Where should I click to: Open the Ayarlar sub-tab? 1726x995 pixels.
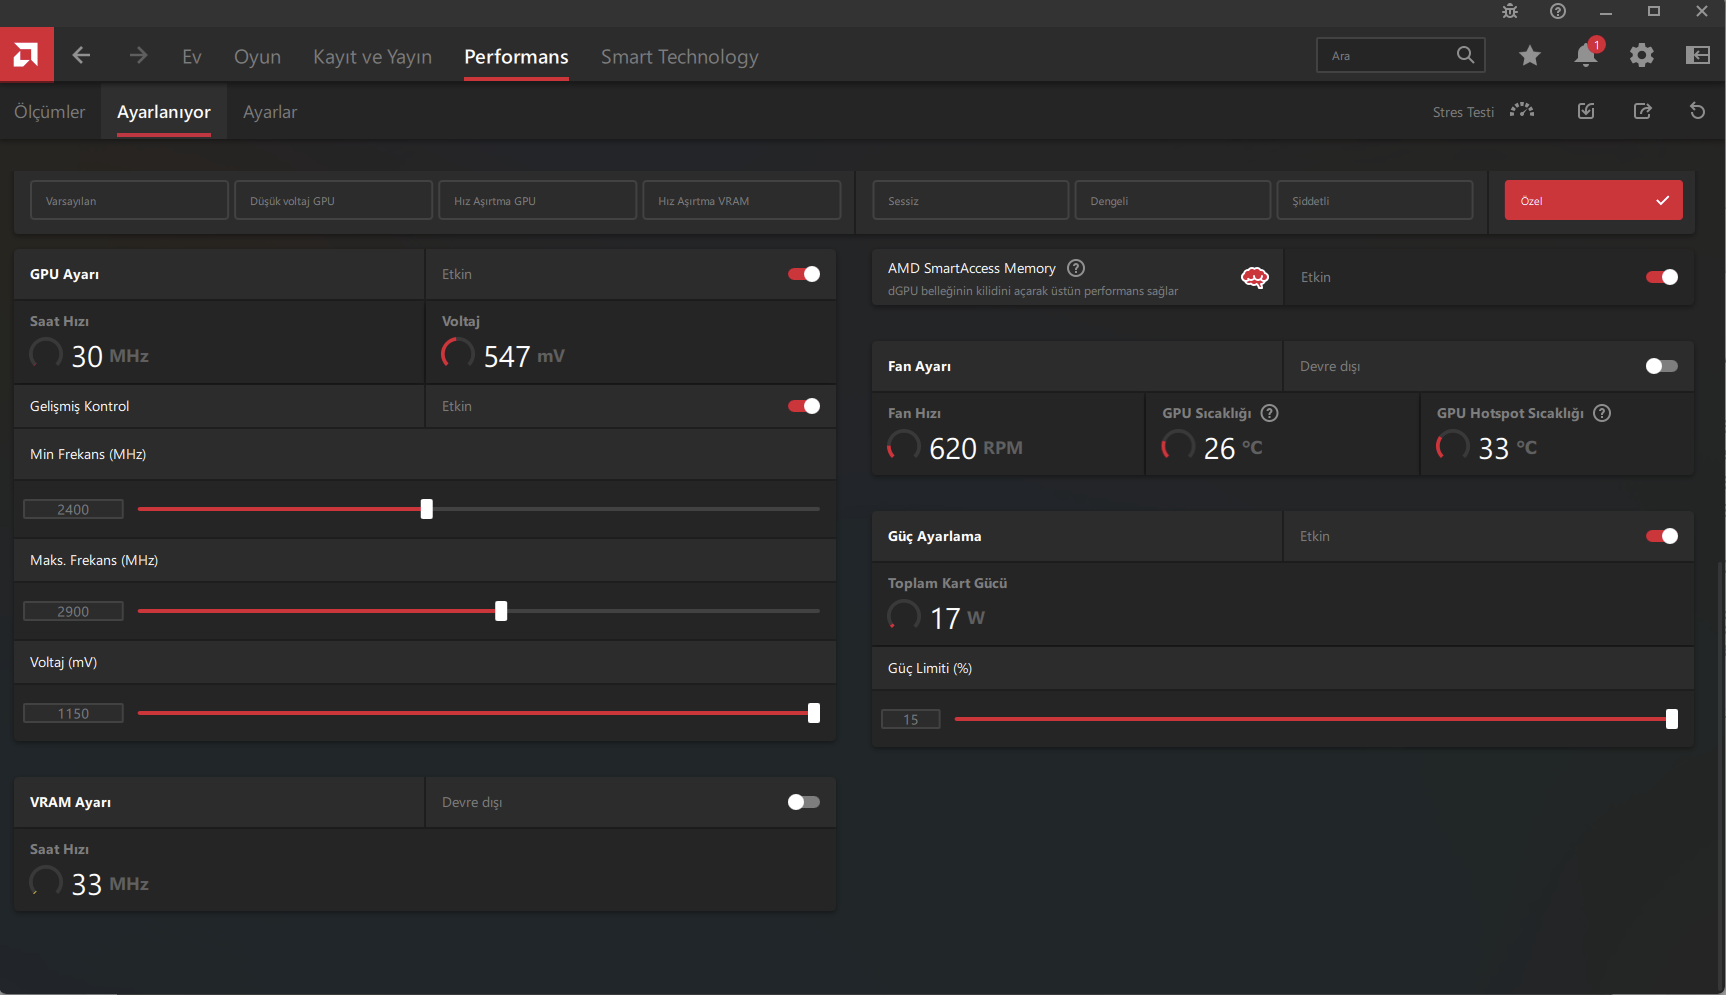pyautogui.click(x=270, y=112)
